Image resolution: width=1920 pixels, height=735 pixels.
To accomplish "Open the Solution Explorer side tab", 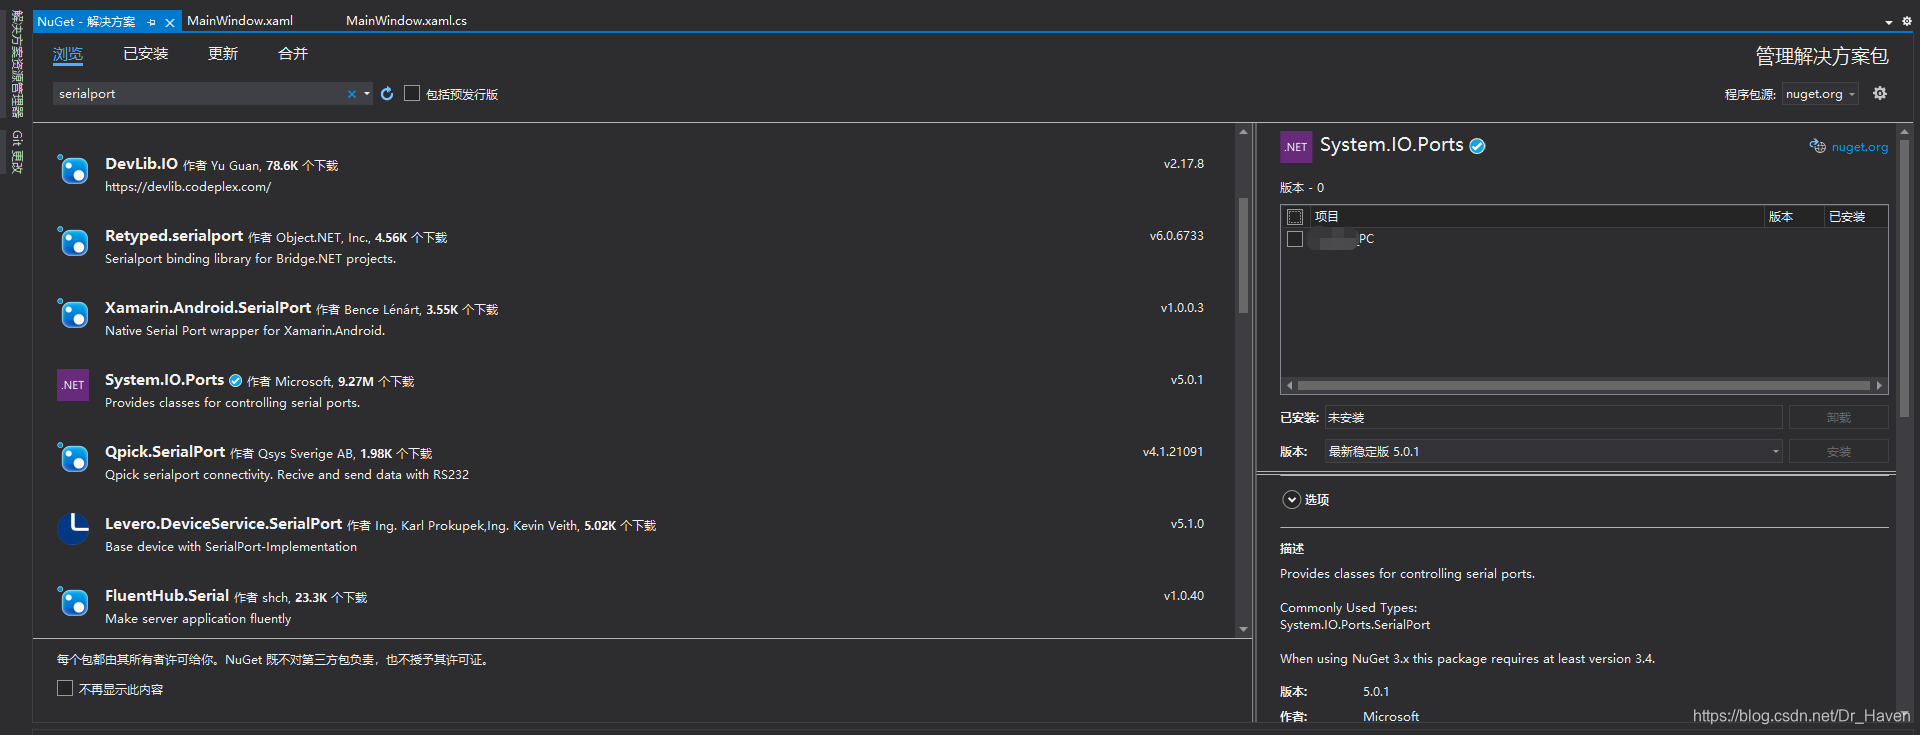I will (x=17, y=63).
